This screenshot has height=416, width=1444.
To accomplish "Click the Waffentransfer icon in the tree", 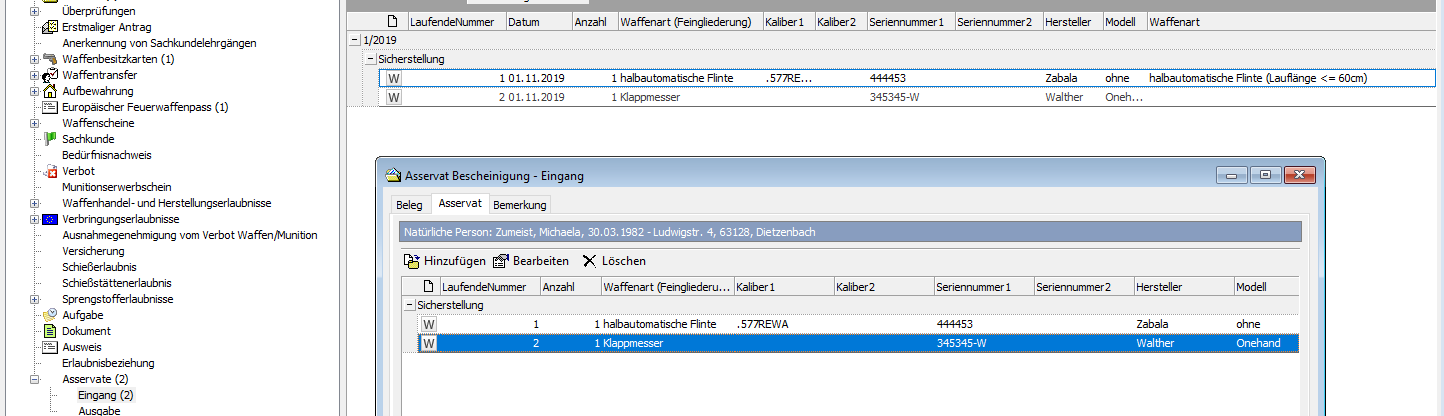I will [x=50, y=75].
